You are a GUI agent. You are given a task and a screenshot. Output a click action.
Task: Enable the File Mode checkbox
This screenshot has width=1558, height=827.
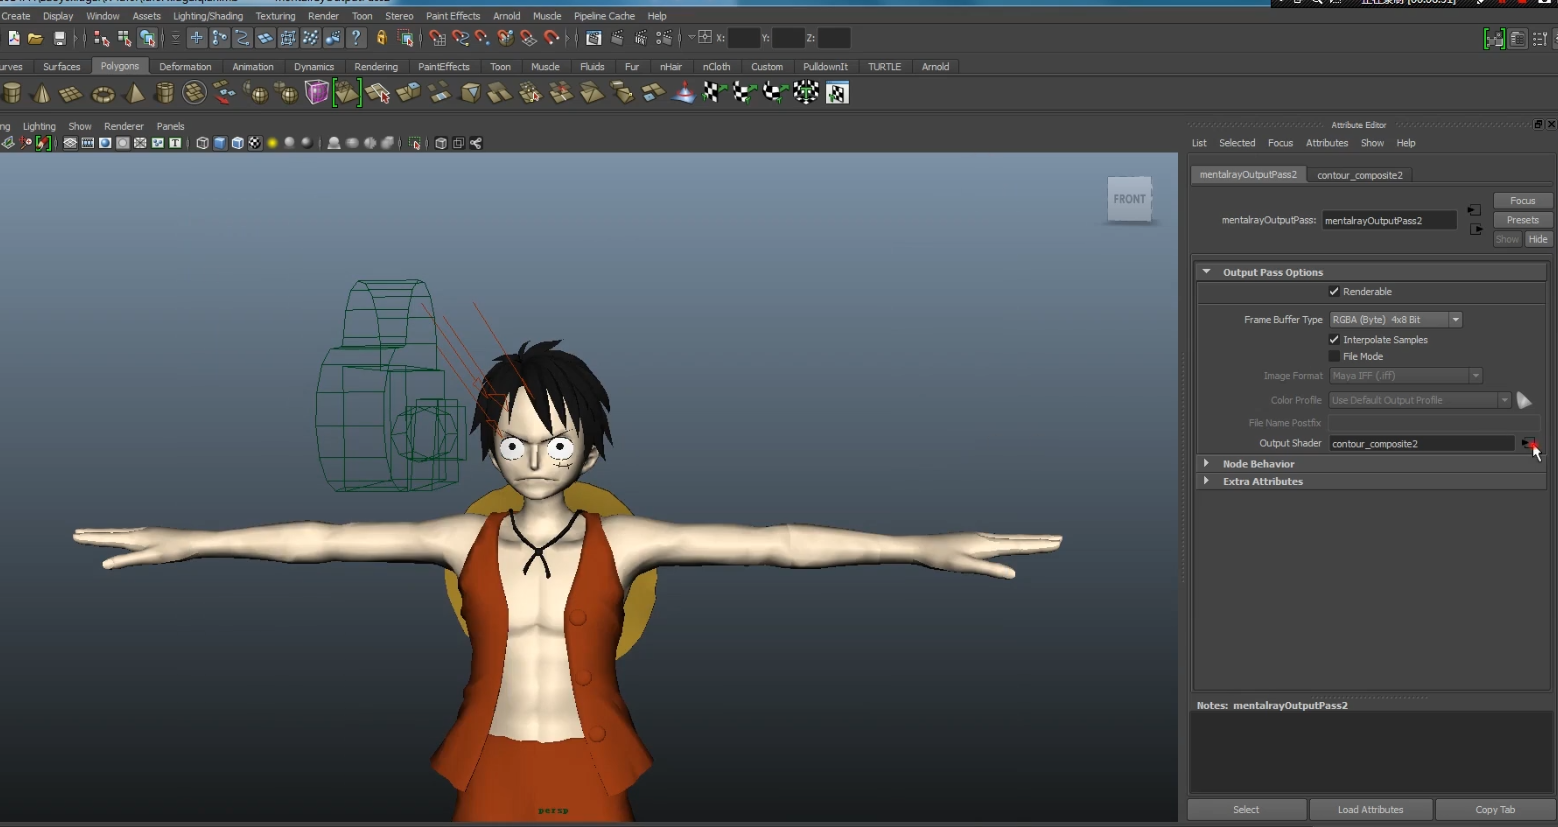click(1334, 356)
